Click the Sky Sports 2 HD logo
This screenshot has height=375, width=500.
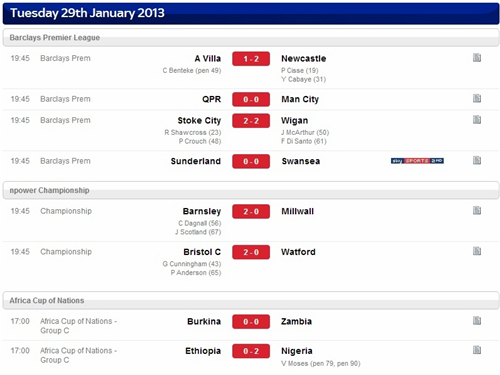click(417, 161)
